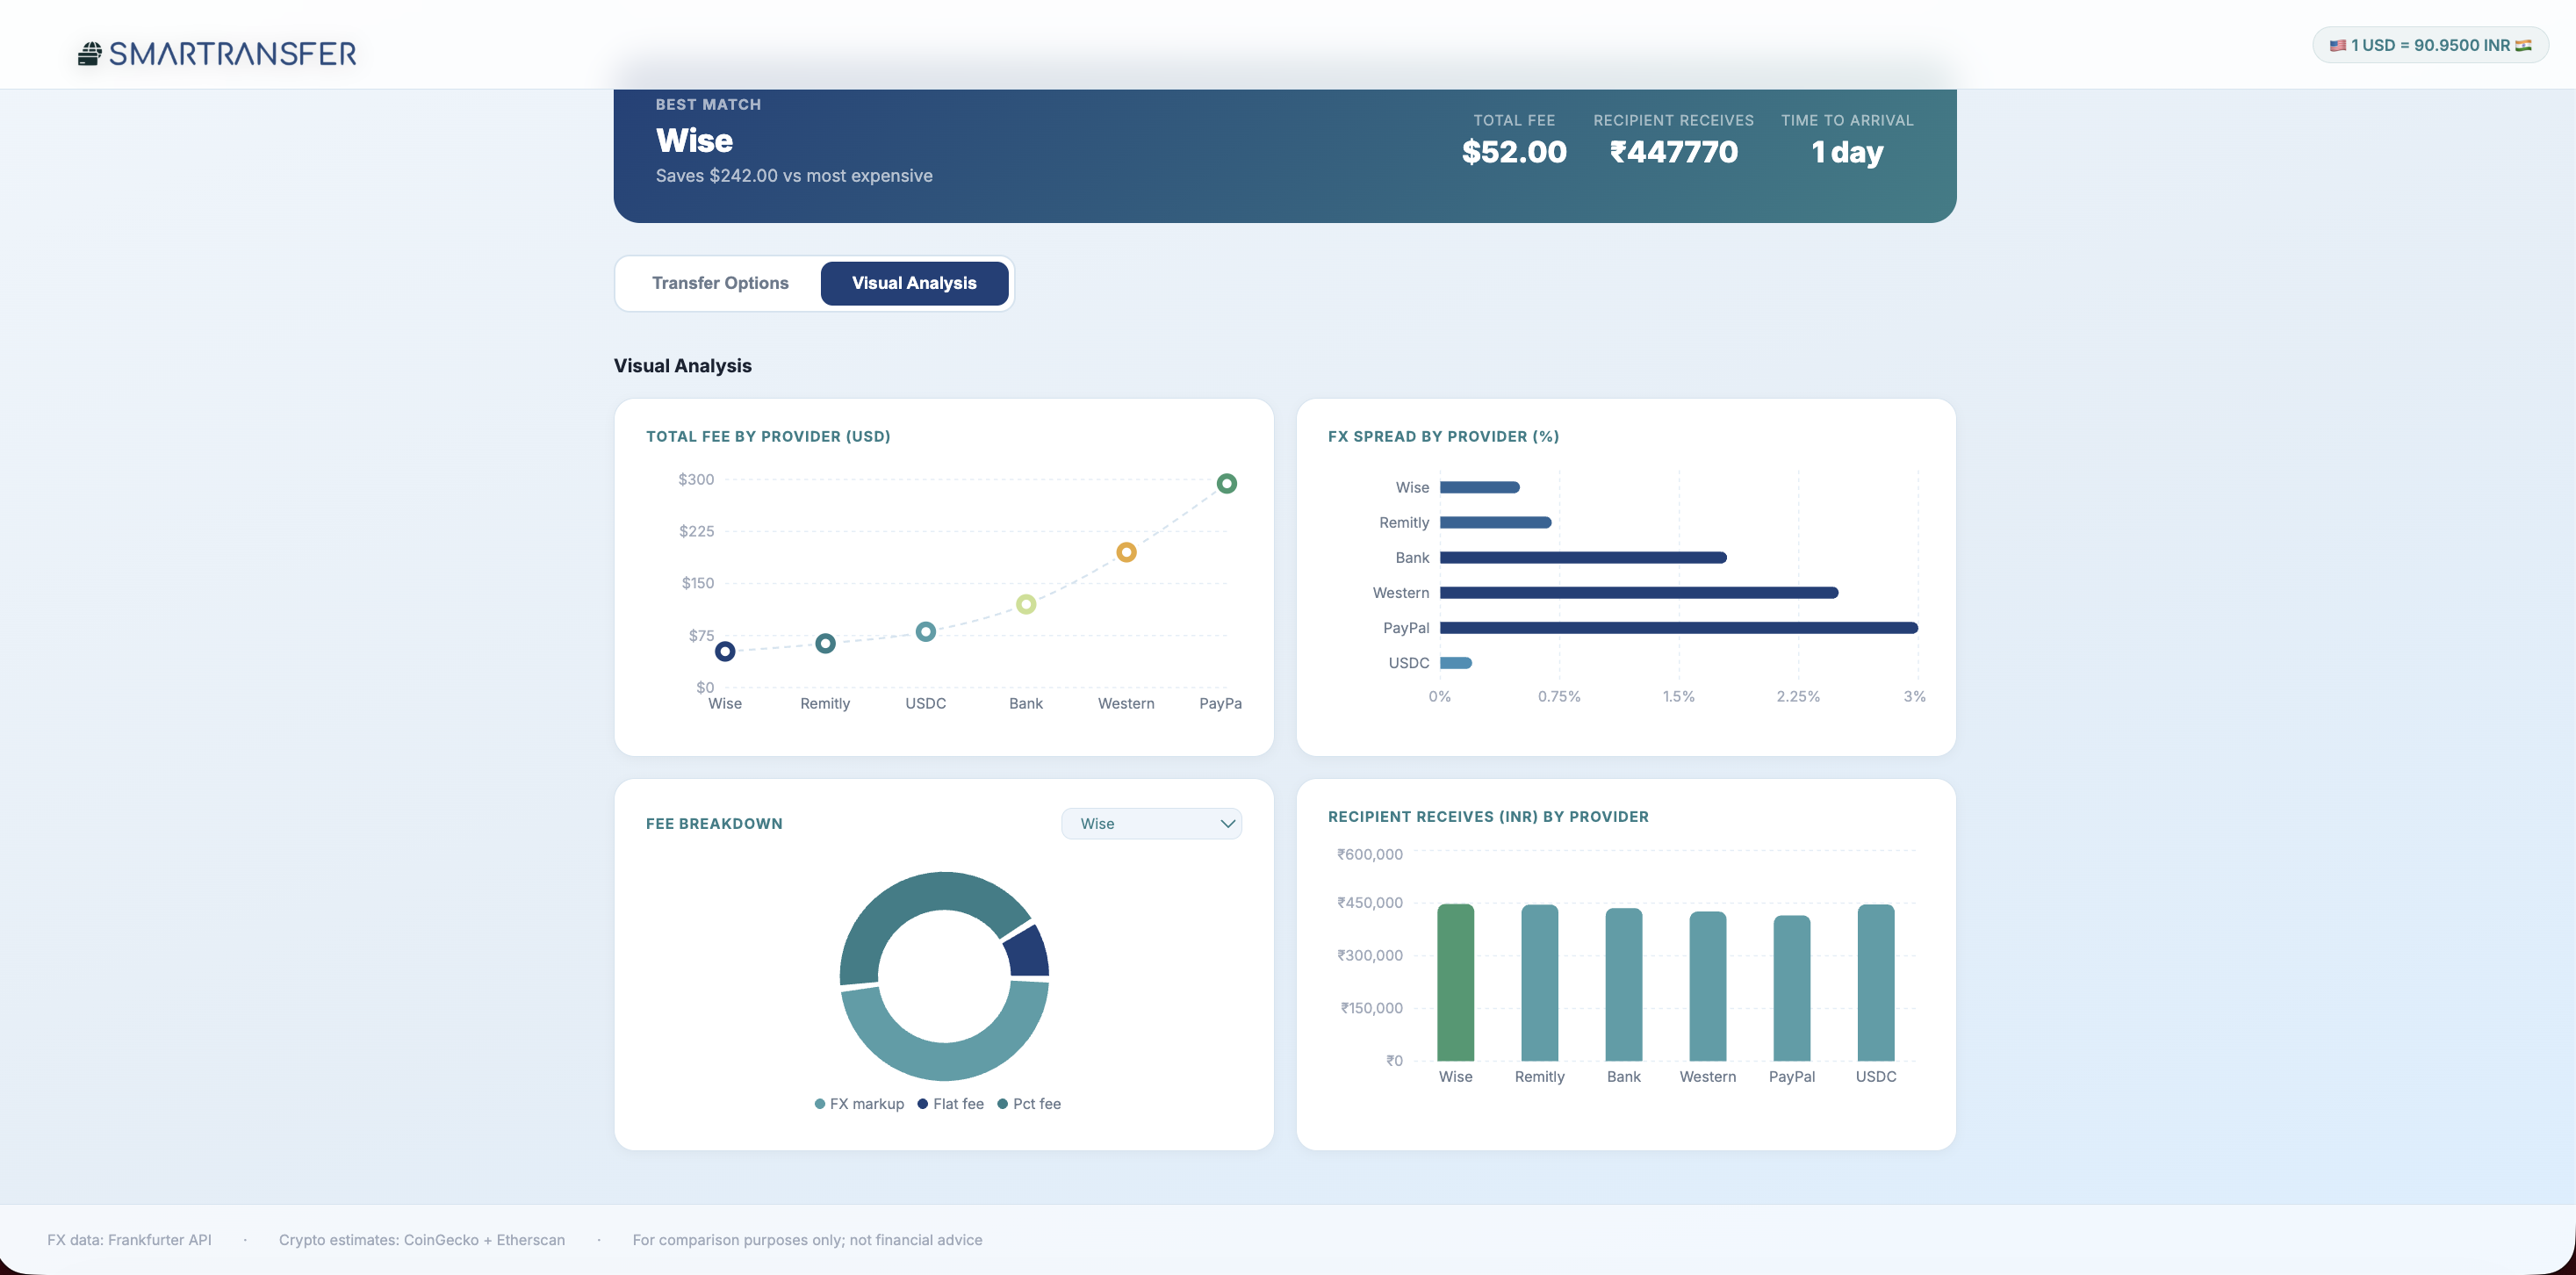Open the Fee Breakdown provider dropdown

pos(1150,824)
